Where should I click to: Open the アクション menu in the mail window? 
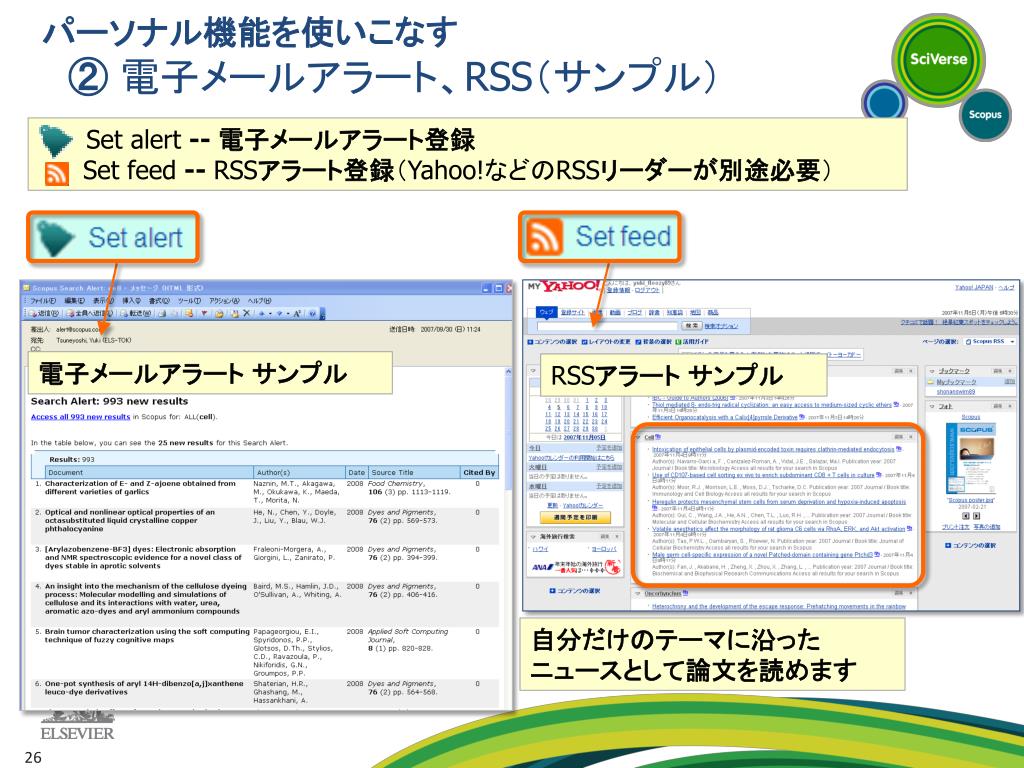tap(224, 300)
